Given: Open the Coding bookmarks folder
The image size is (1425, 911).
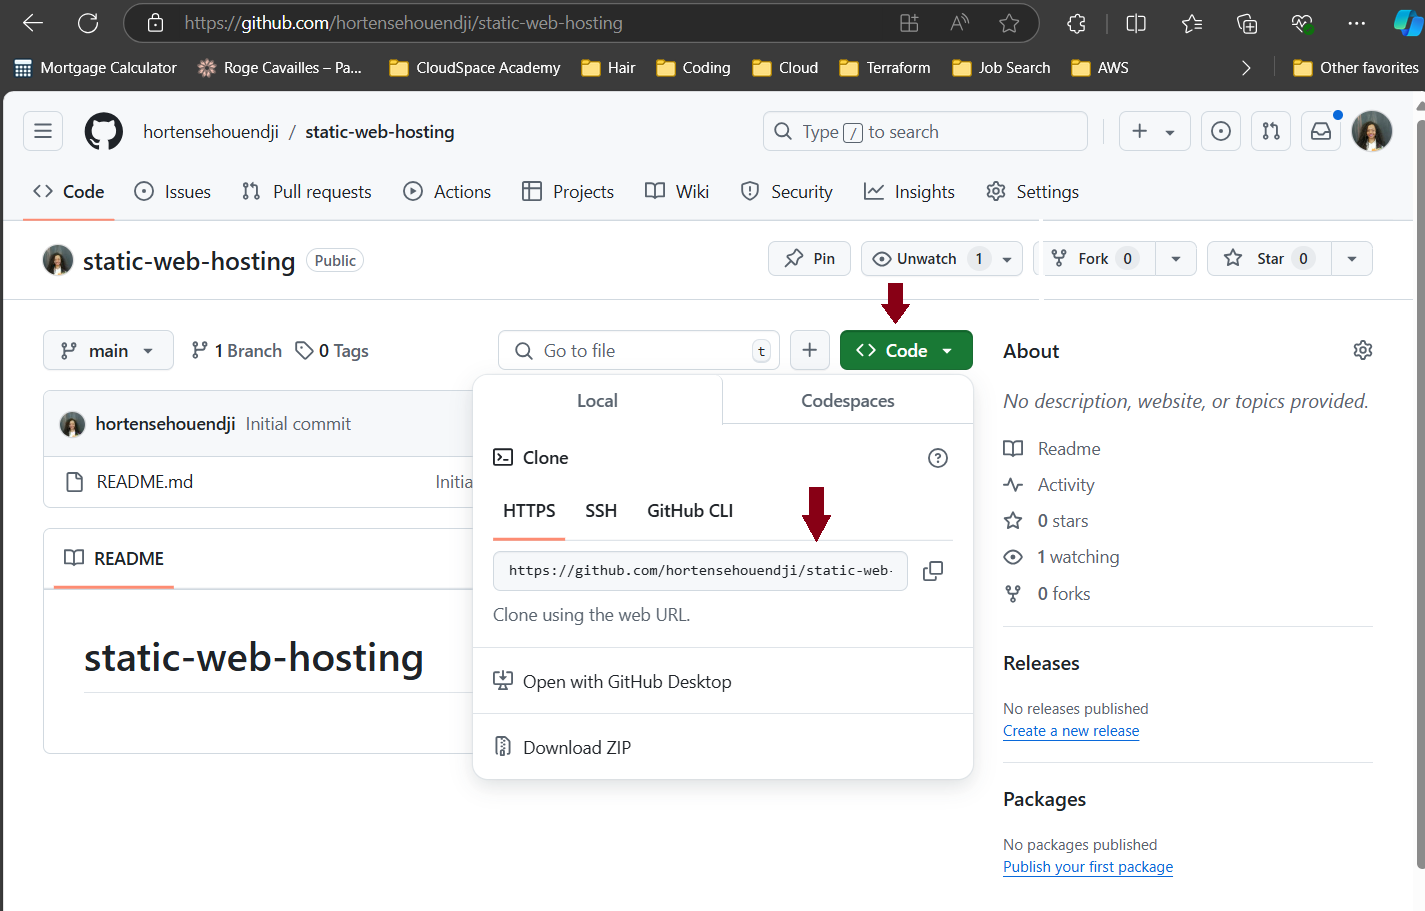Looking at the screenshot, I should pyautogui.click(x=693, y=68).
